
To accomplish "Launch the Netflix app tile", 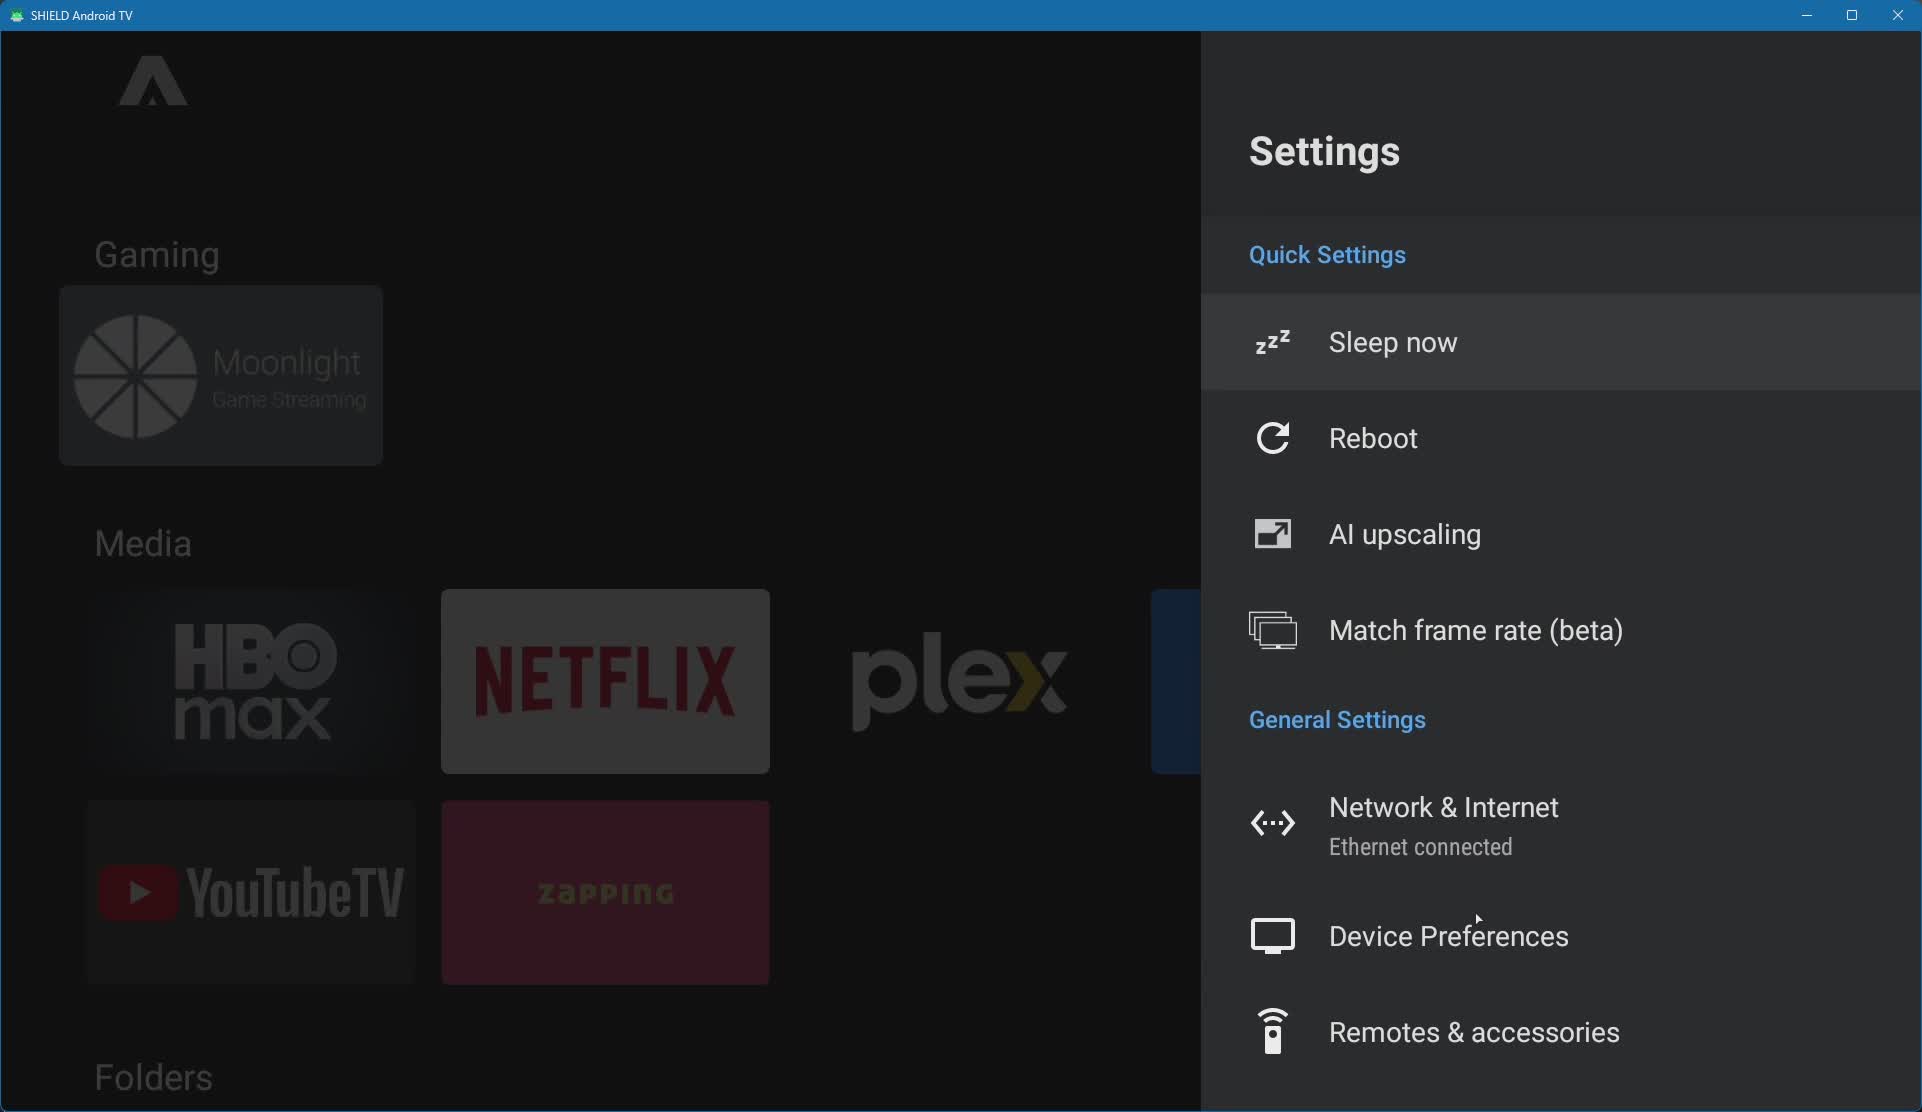I will [x=605, y=681].
